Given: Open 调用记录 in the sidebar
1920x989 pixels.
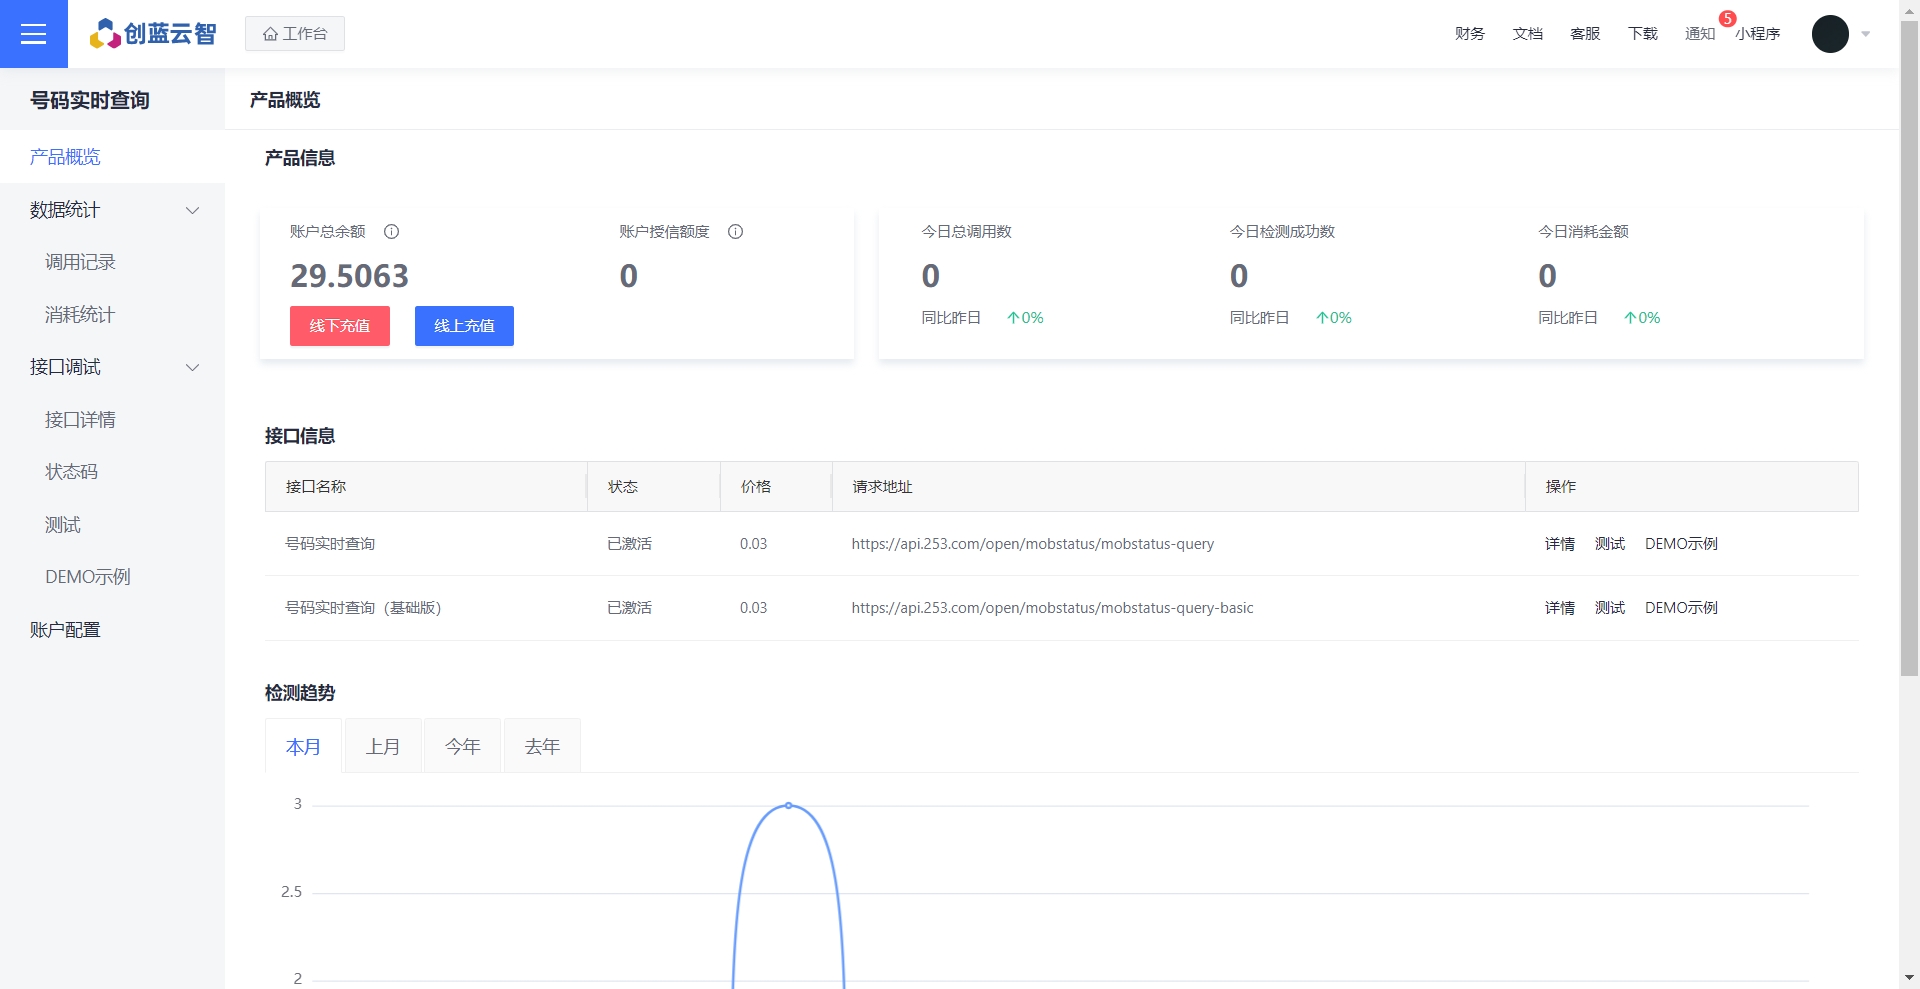Looking at the screenshot, I should tap(80, 262).
